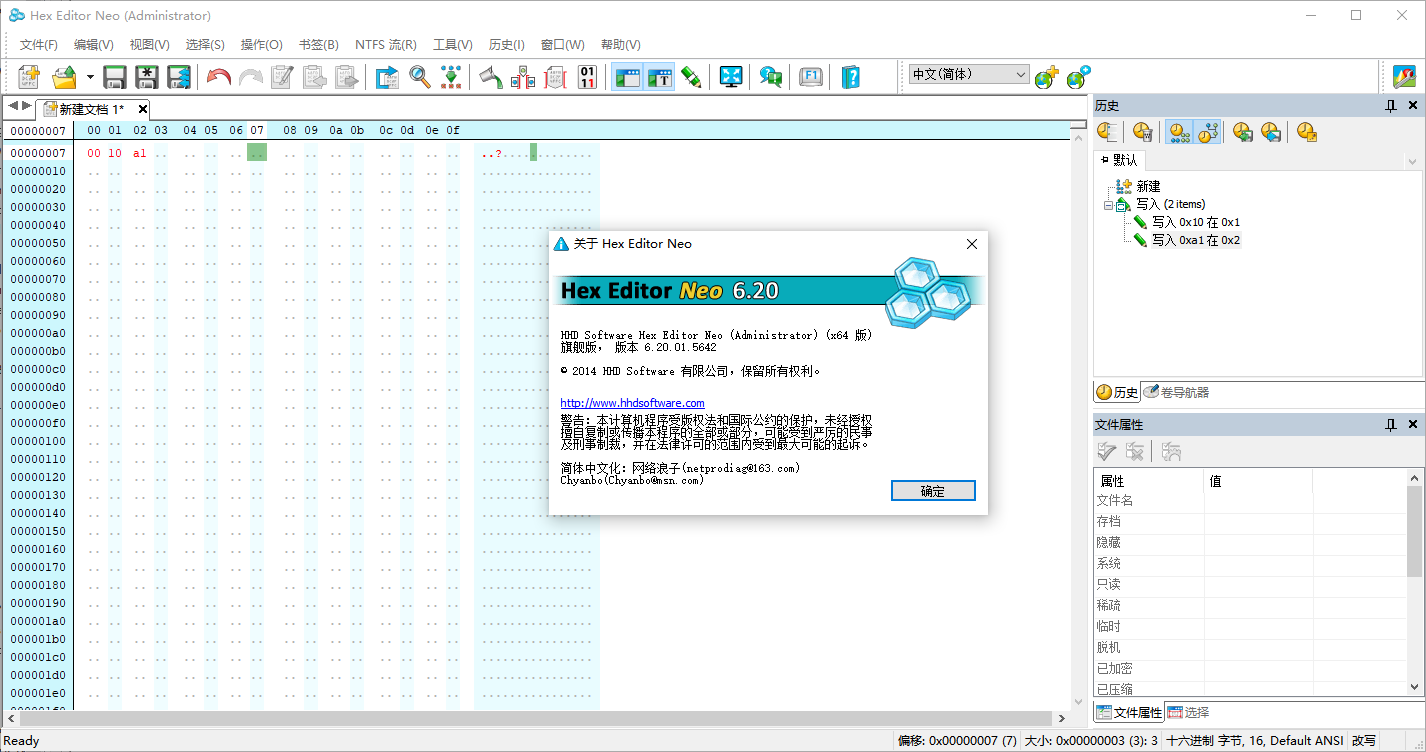This screenshot has height=752, width=1426.
Task: Toggle the history grouping dots clock icon
Action: 1180,131
